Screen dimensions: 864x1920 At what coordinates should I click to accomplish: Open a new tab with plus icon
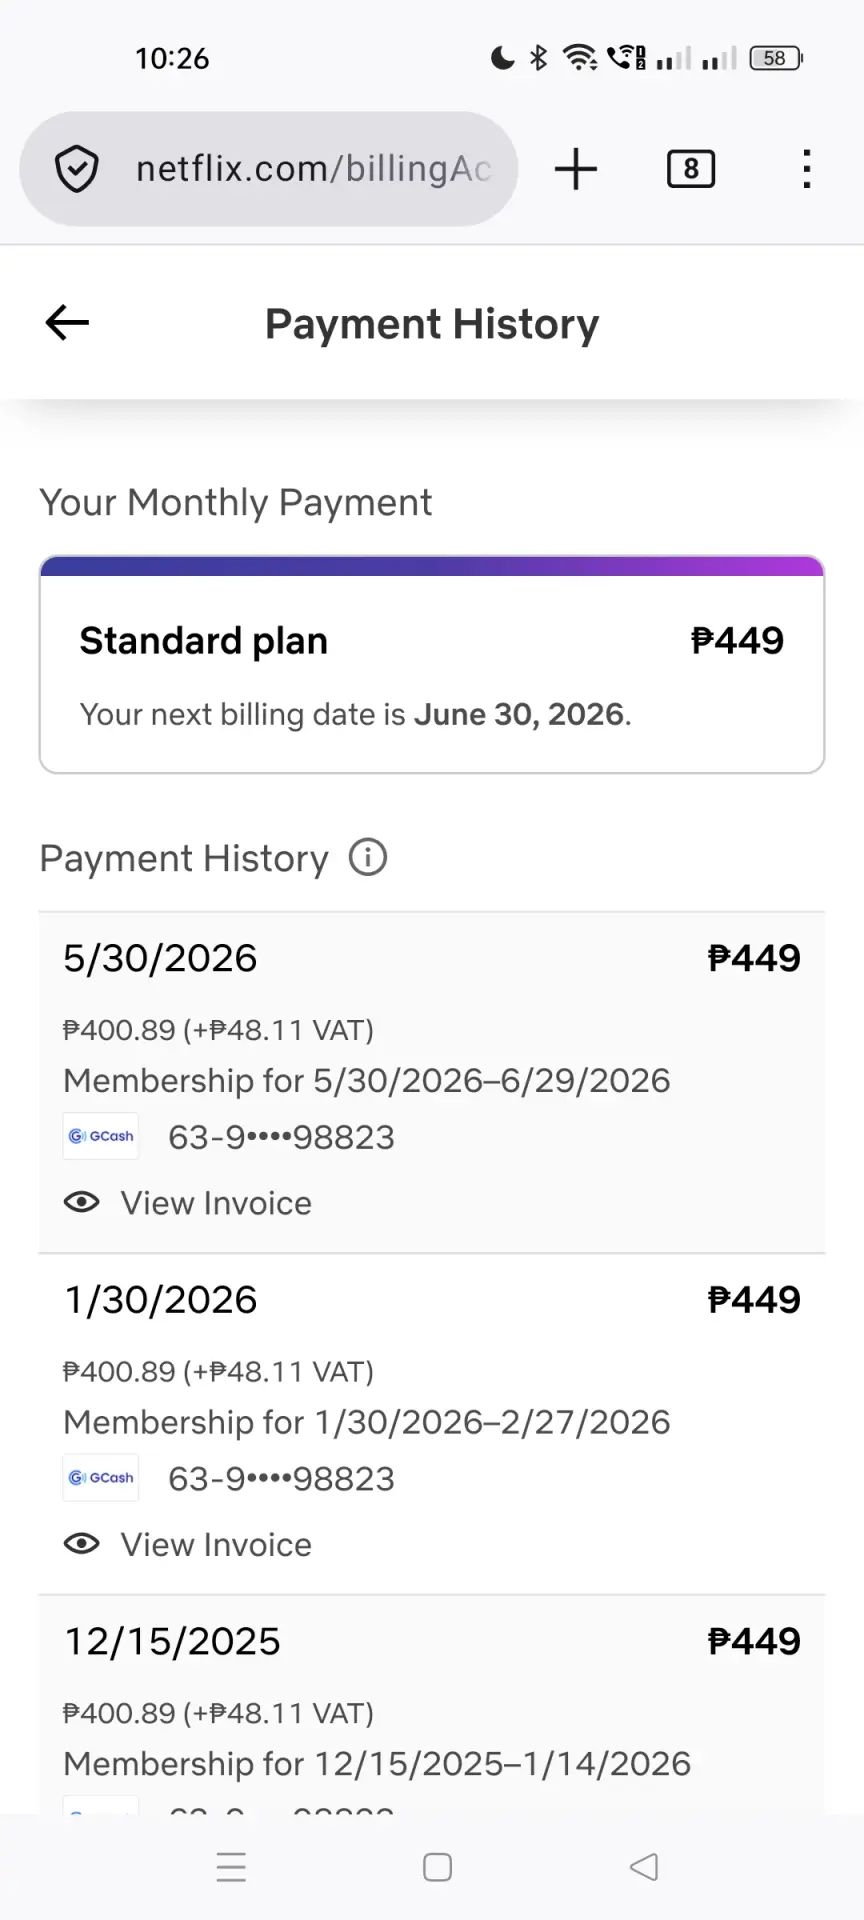coord(576,169)
